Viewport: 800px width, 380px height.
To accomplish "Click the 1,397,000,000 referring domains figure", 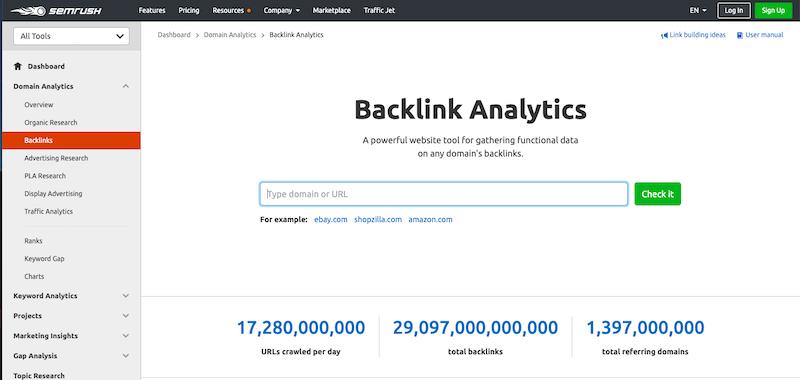I will tap(645, 328).
